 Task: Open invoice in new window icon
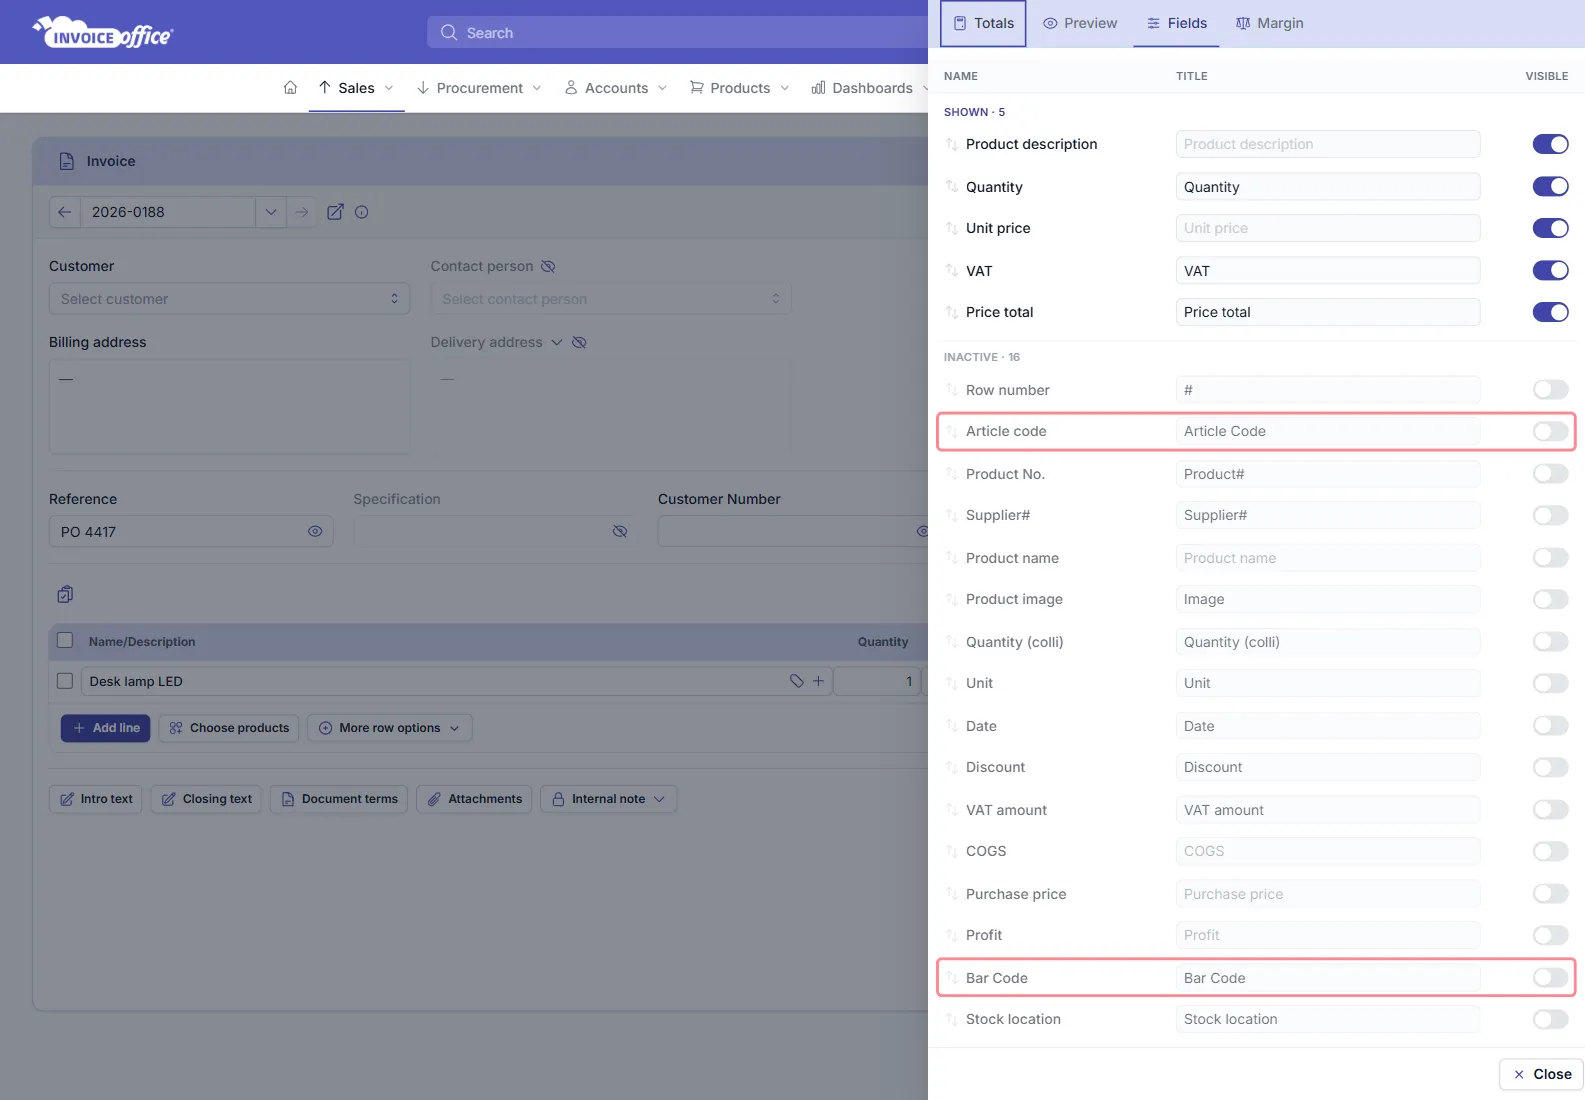[x=336, y=212]
